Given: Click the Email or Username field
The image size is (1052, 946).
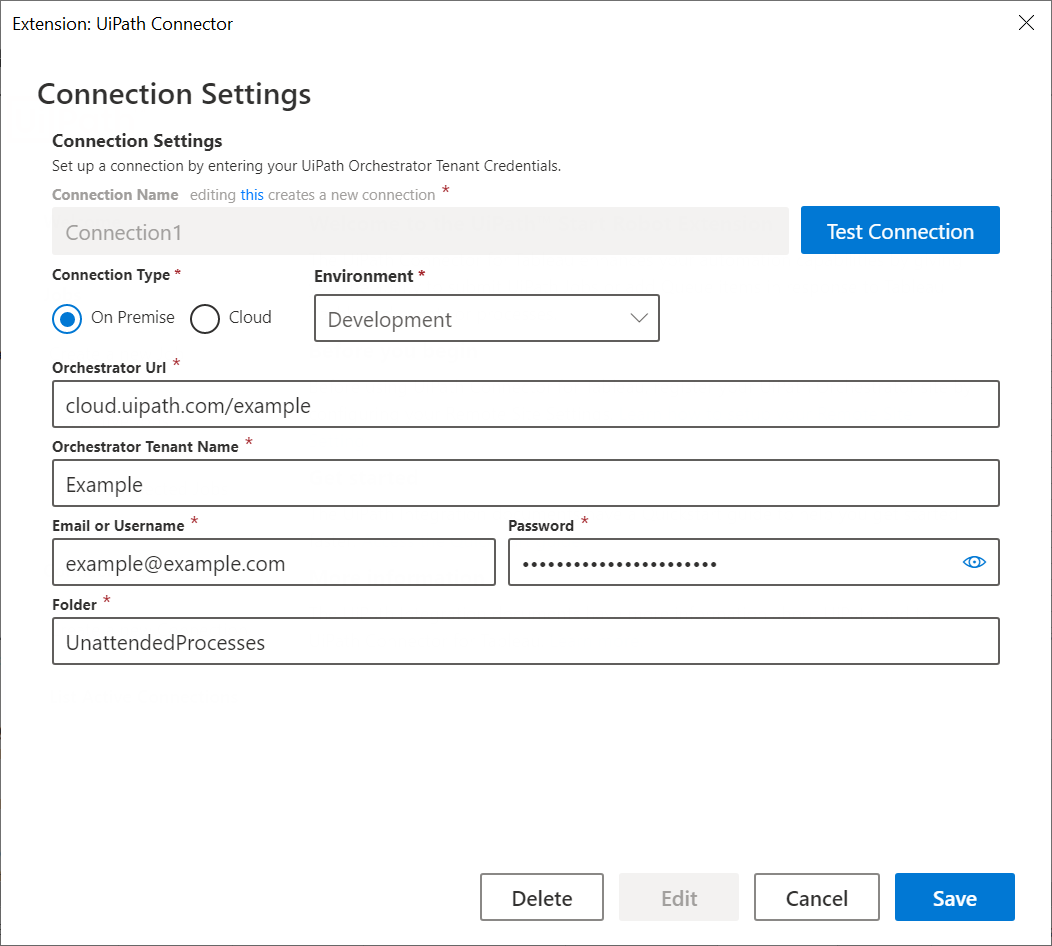Looking at the screenshot, I should pos(274,562).
